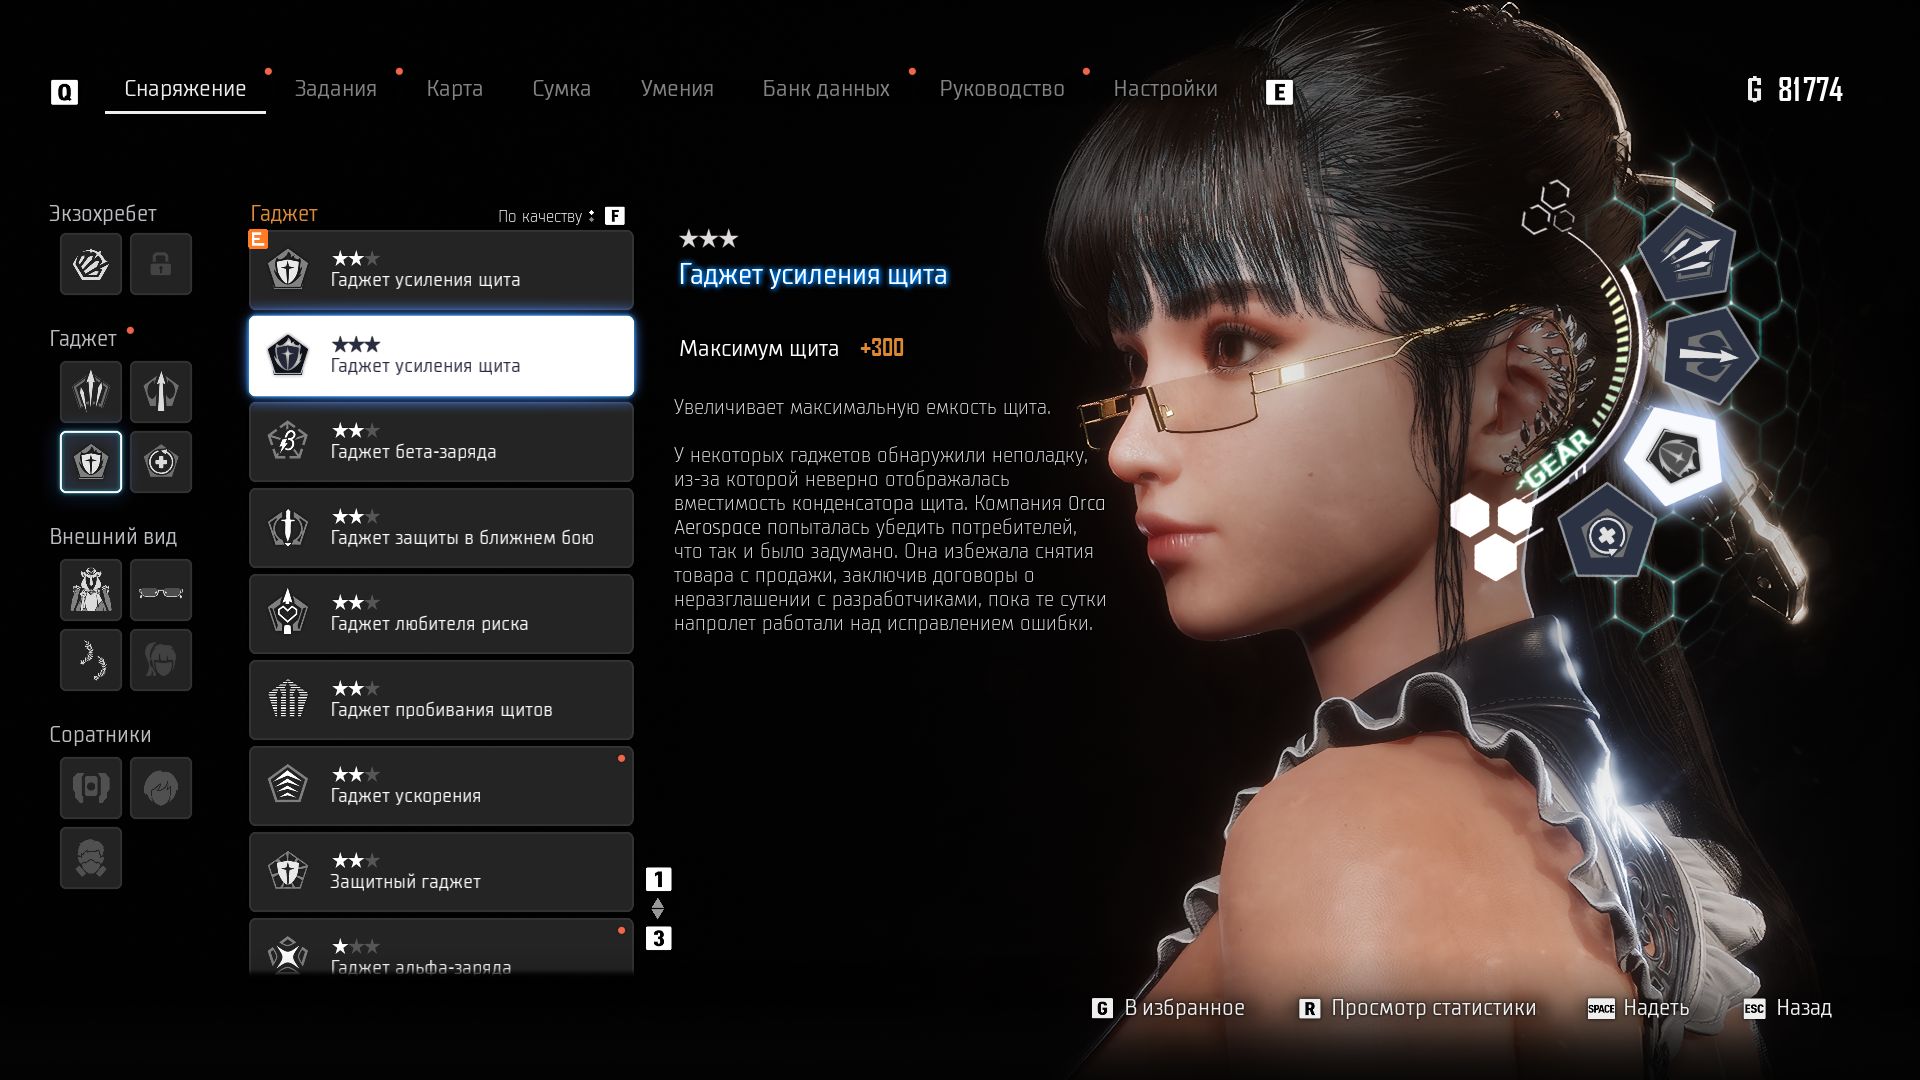Go to the Настройки tab
The image size is (1920, 1080).
click(1165, 89)
